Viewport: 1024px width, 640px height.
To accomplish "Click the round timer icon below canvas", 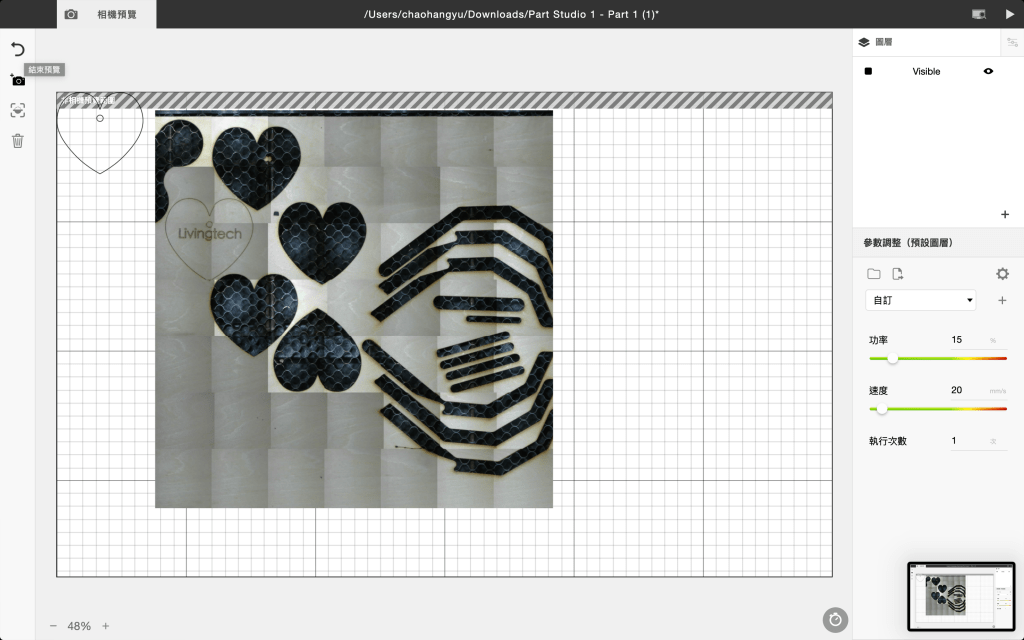I will (x=835, y=620).
